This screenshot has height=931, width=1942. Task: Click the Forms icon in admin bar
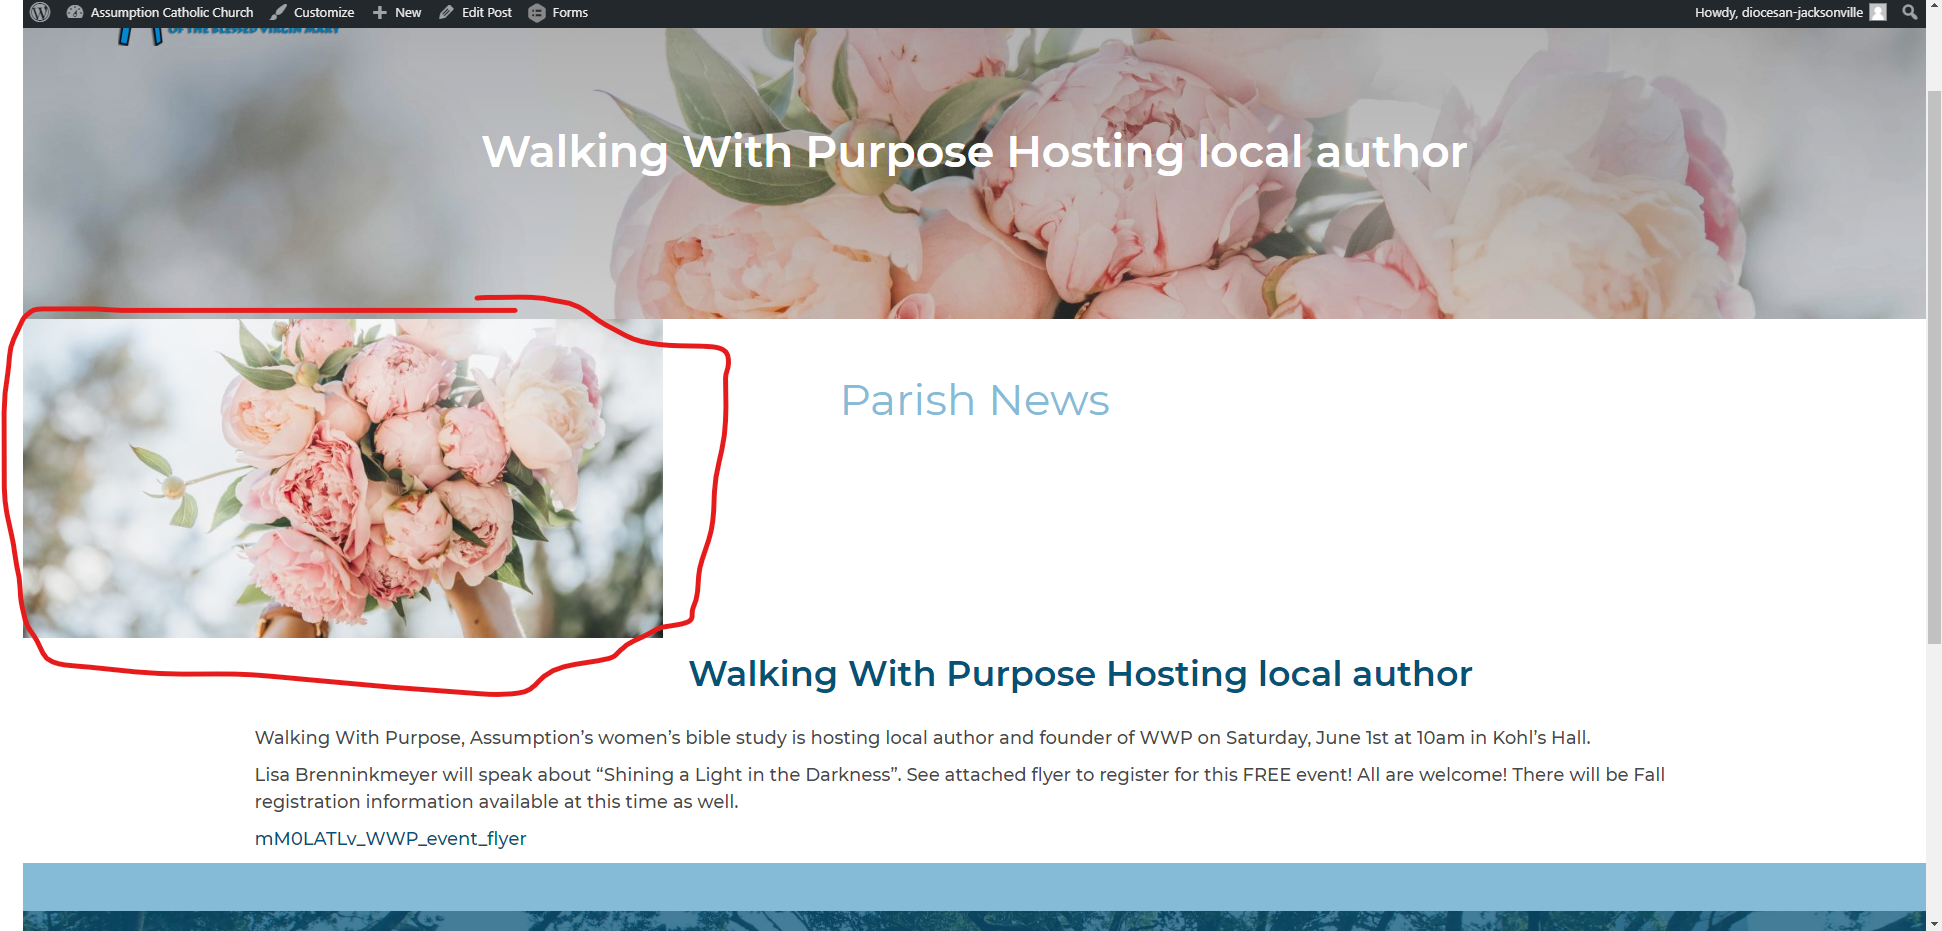(537, 13)
